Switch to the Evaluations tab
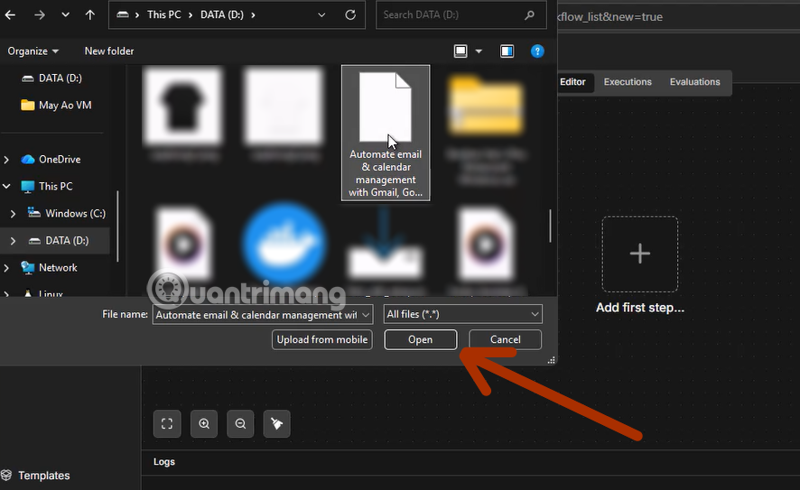The image size is (800, 490). [695, 82]
